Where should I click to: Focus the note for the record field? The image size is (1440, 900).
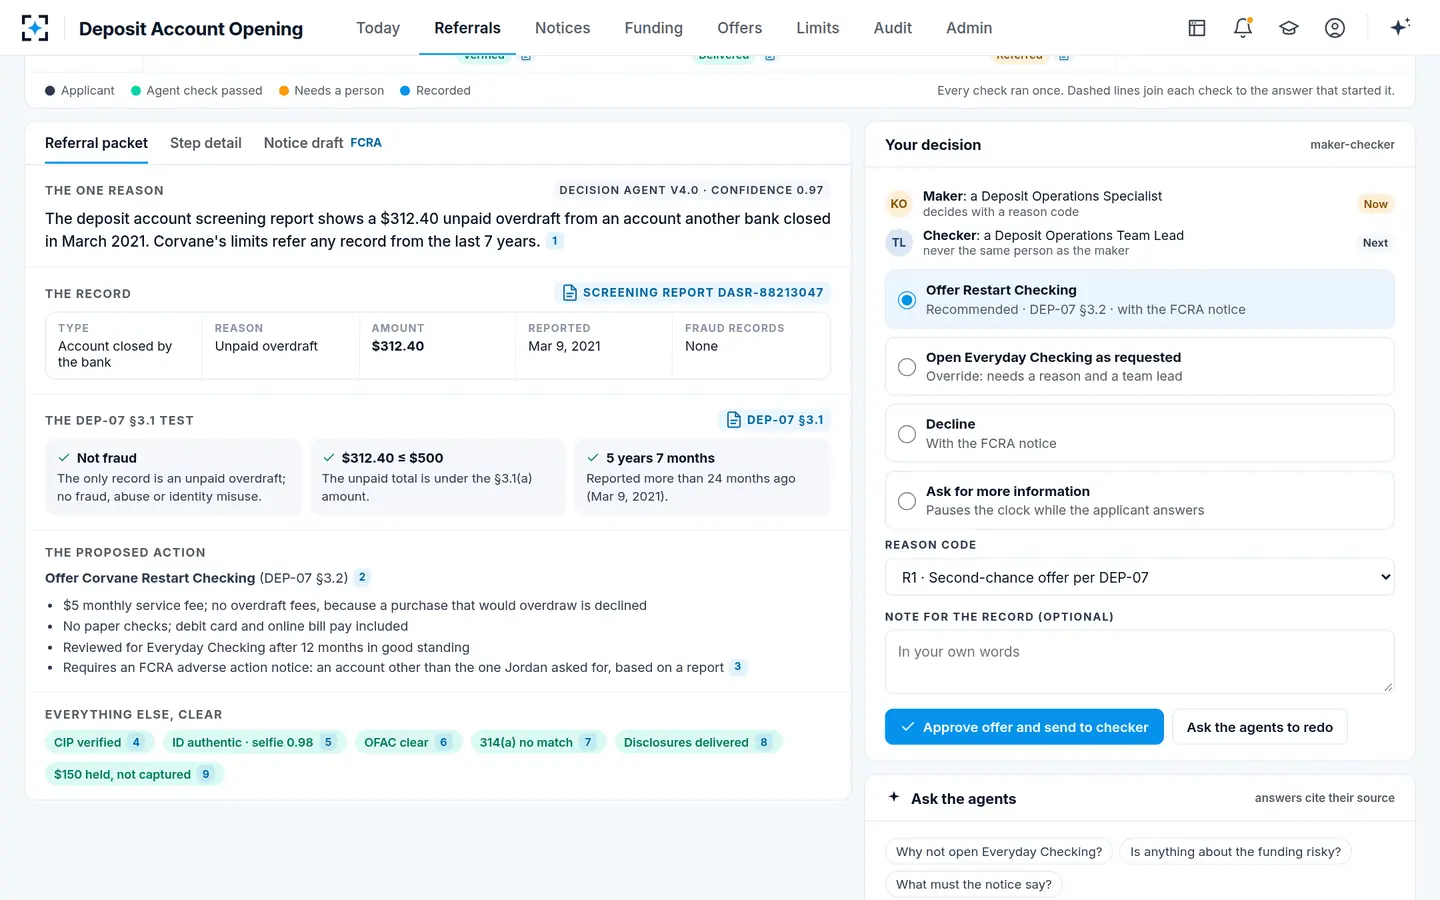[1140, 662]
